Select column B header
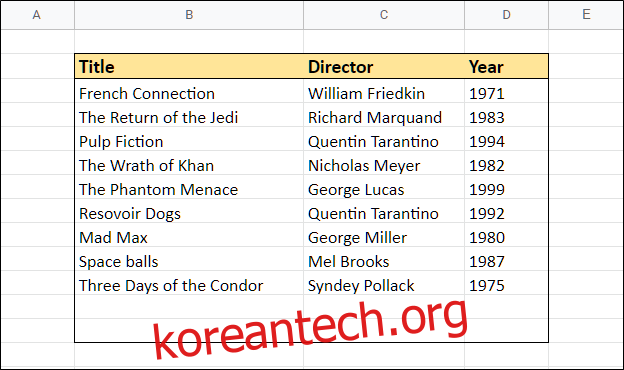Image resolution: width=624 pixels, height=370 pixels. point(189,15)
